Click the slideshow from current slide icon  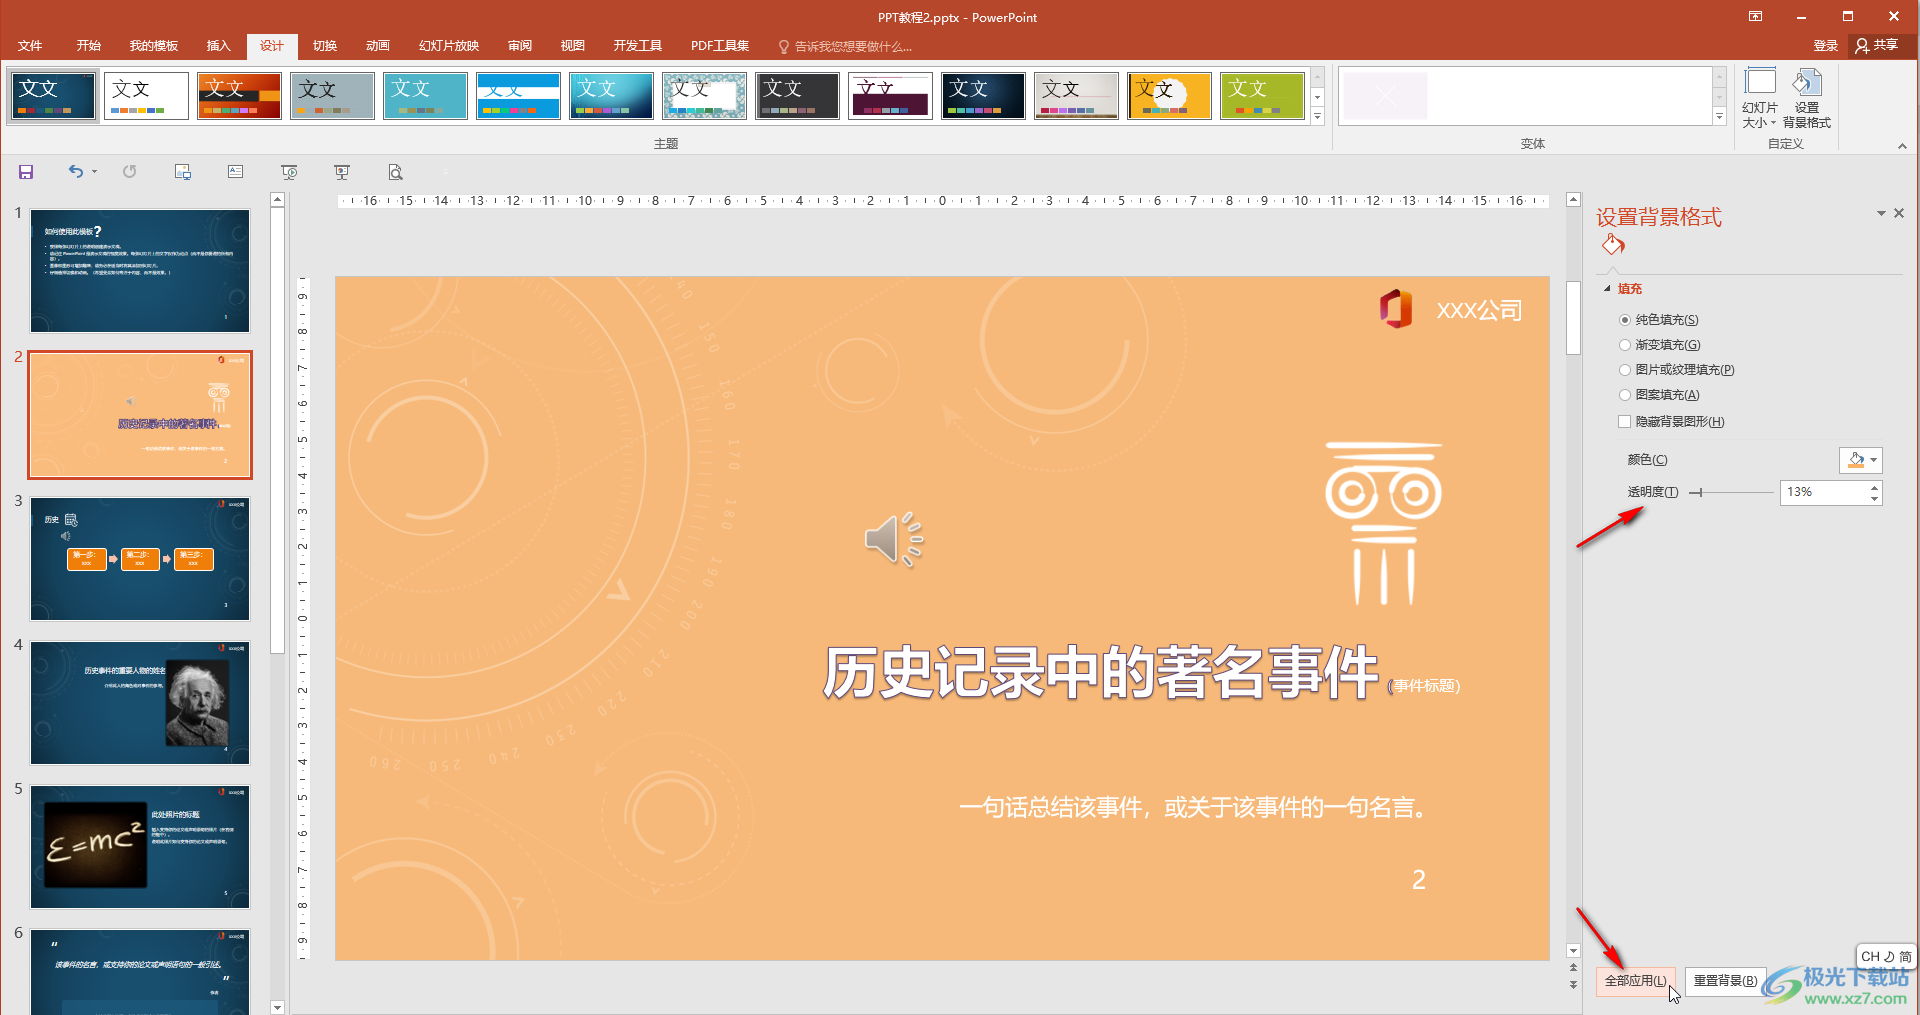pos(342,172)
